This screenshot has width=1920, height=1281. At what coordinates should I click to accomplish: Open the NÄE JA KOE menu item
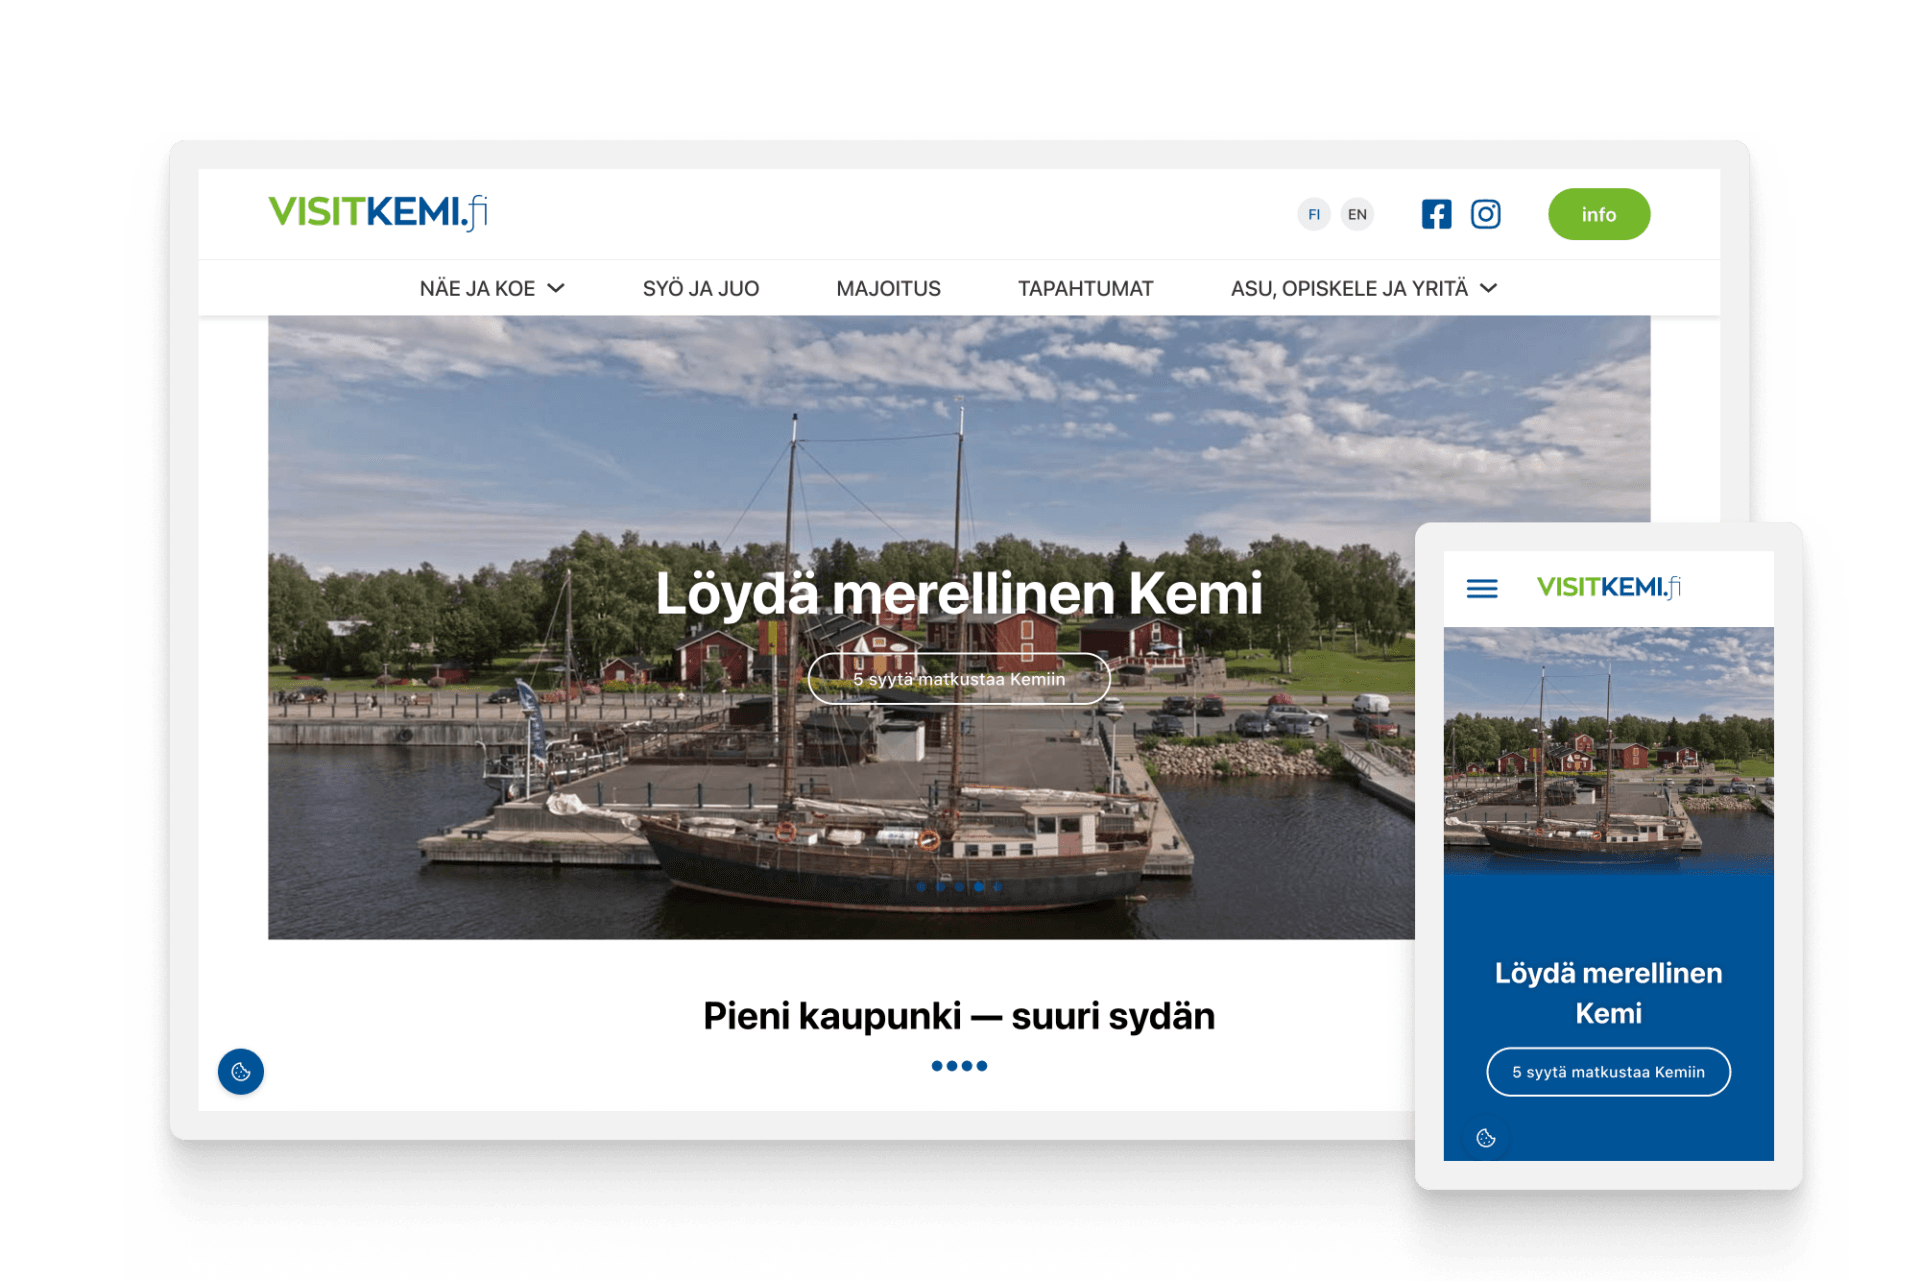point(477,289)
